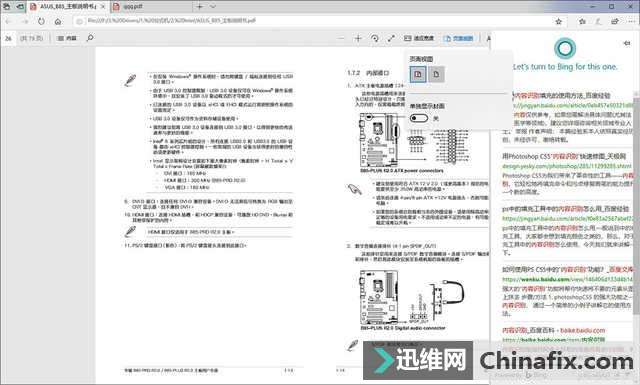Image resolution: width=640 pixels, height=385 pixels.
Task: Share this page
Action: pos(614,21)
